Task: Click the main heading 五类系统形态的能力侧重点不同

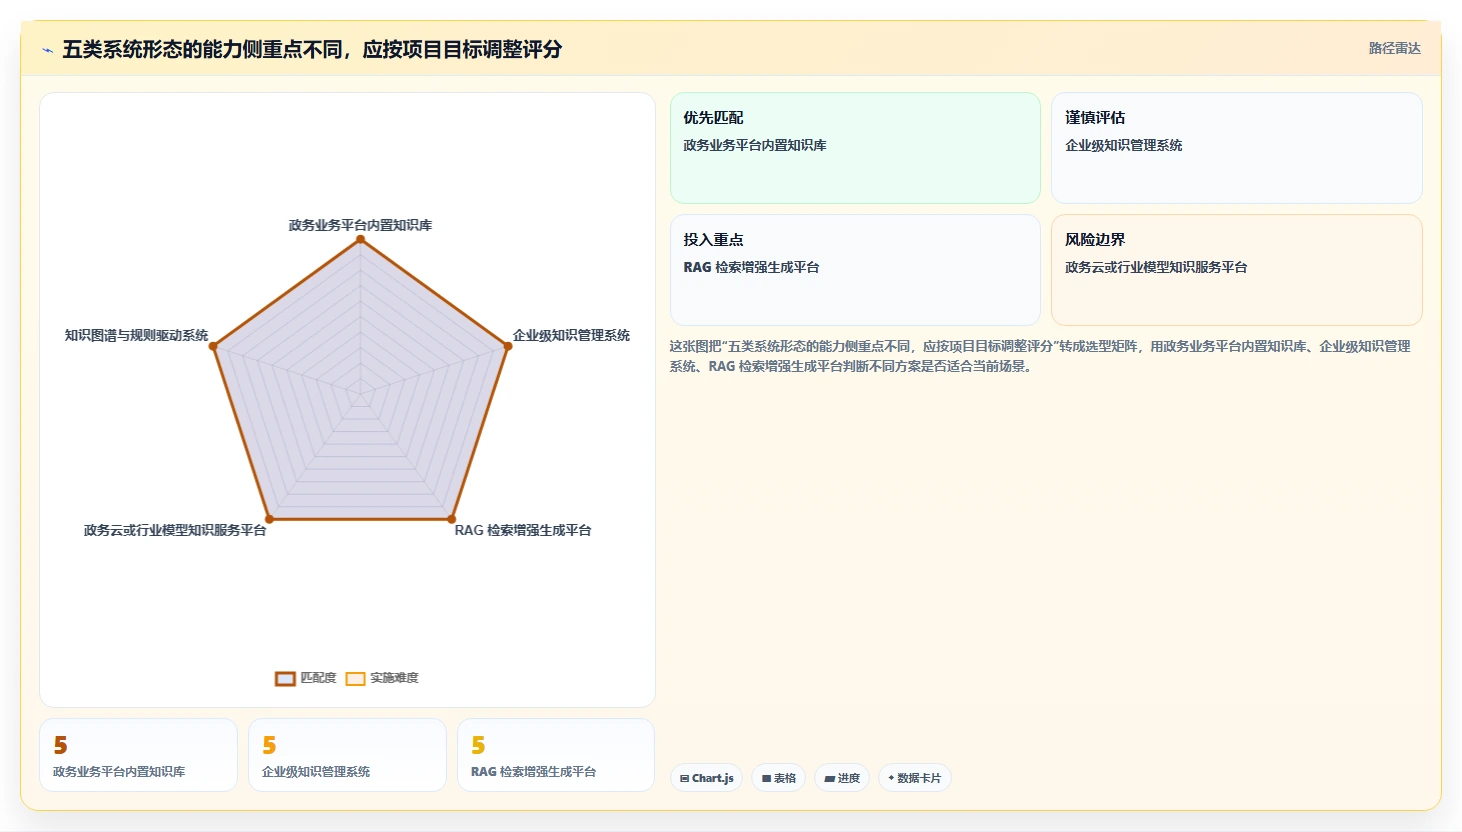Action: click(x=312, y=49)
